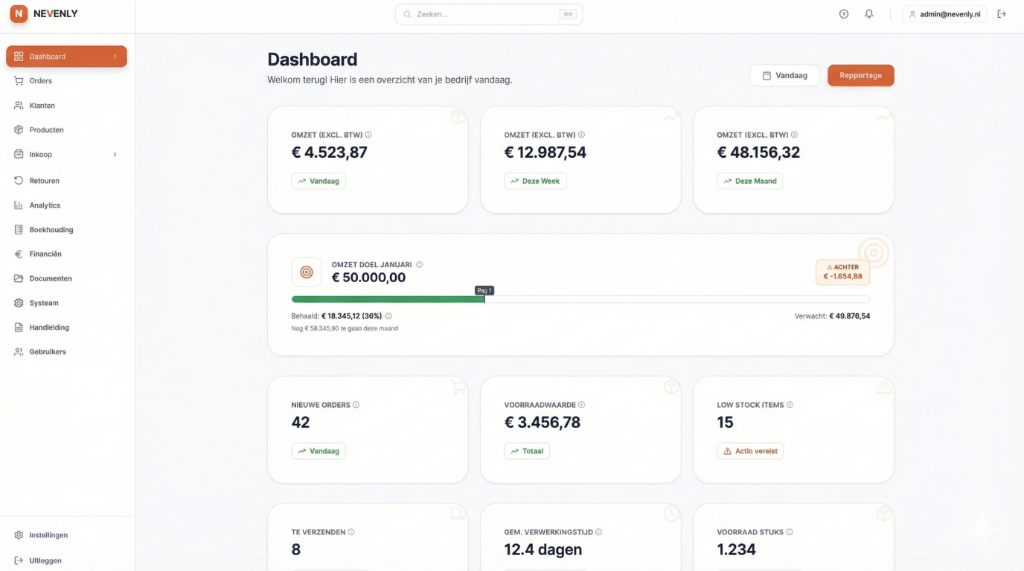
Task: Click the Instellingen gear icon
Action: pos(18,535)
